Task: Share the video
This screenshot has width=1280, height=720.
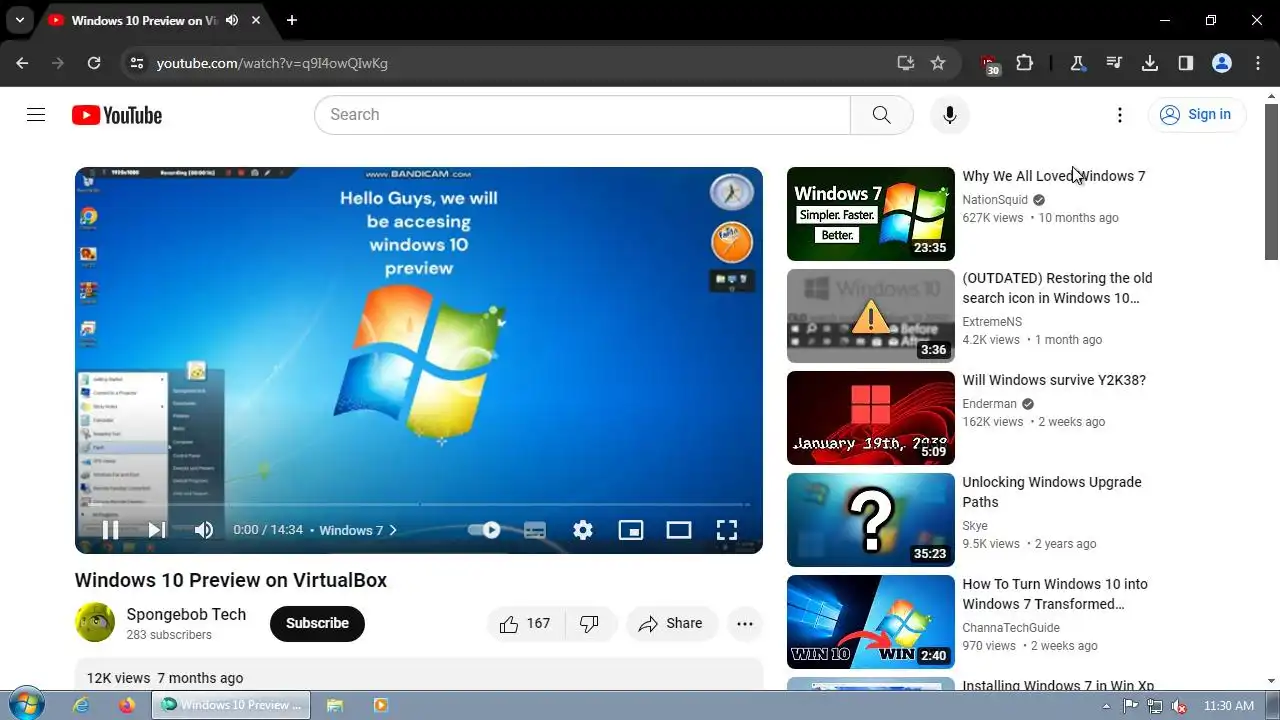Action: coord(672,623)
